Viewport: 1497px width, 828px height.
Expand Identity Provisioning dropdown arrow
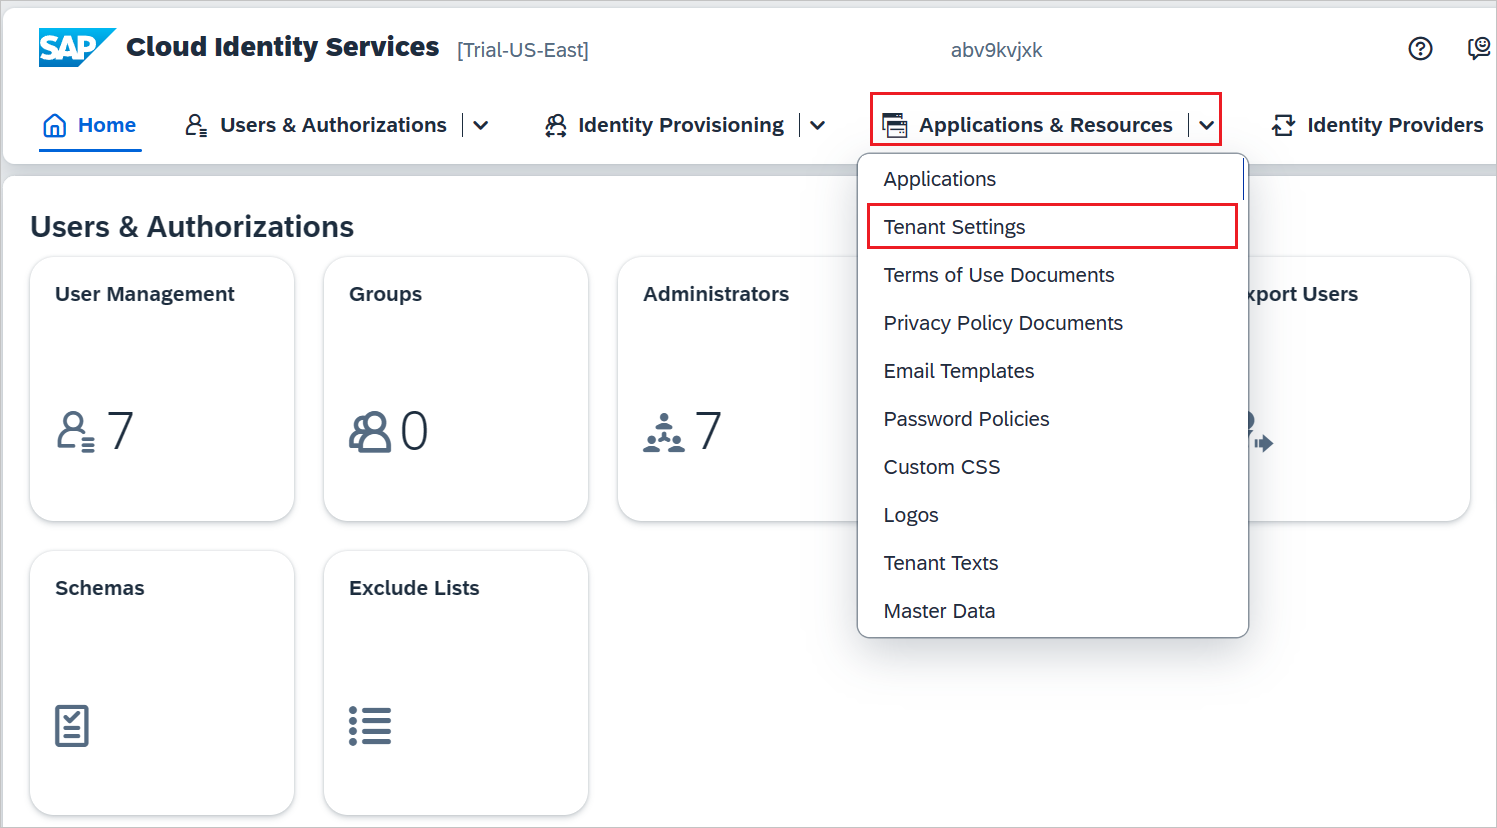pyautogui.click(x=818, y=125)
